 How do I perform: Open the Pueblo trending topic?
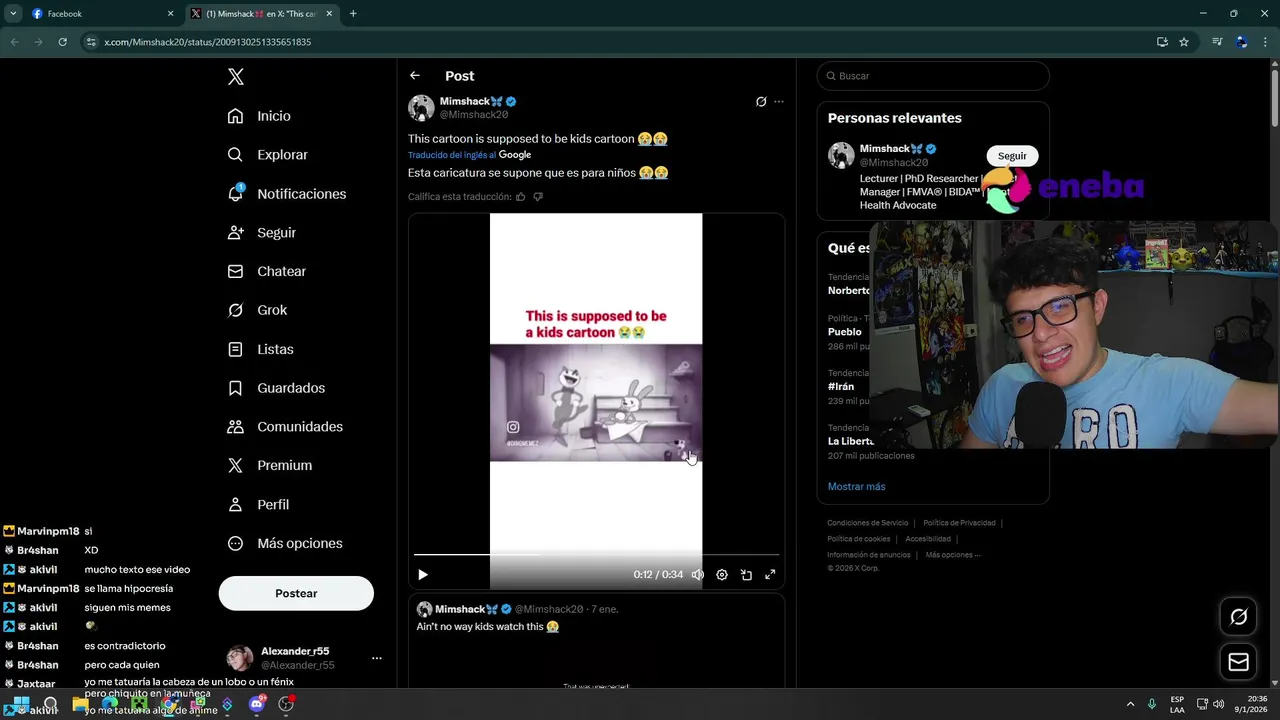tap(845, 332)
